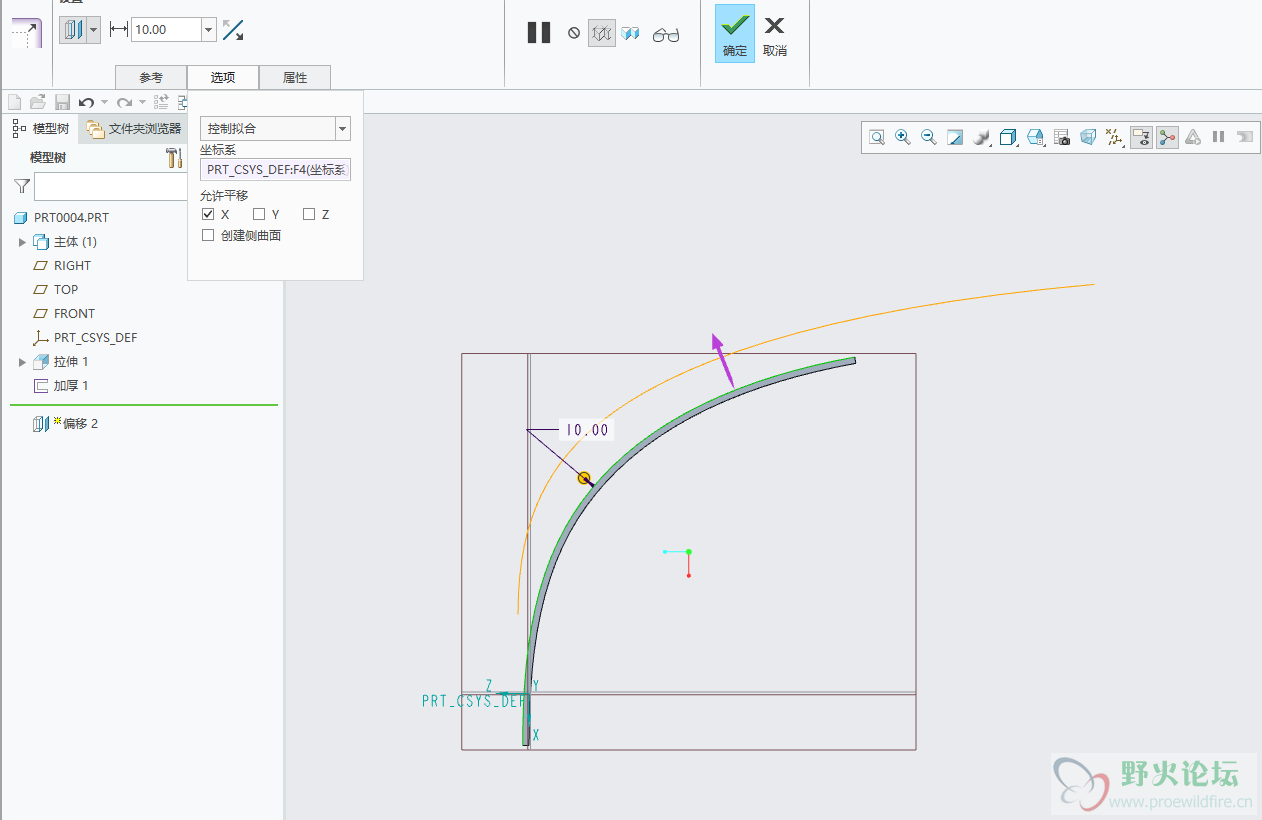
Task: Open the Undo history dropdown arrow
Action: (103, 102)
